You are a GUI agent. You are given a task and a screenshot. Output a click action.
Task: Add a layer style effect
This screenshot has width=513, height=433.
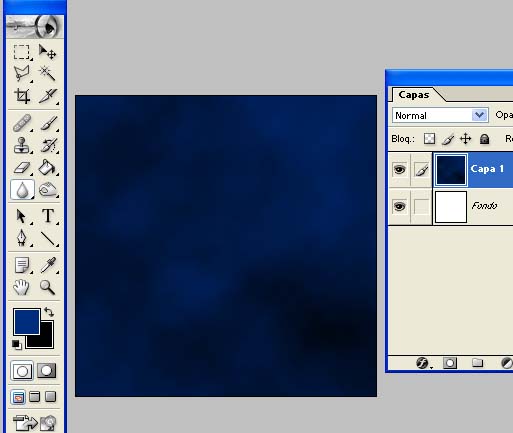[423, 363]
